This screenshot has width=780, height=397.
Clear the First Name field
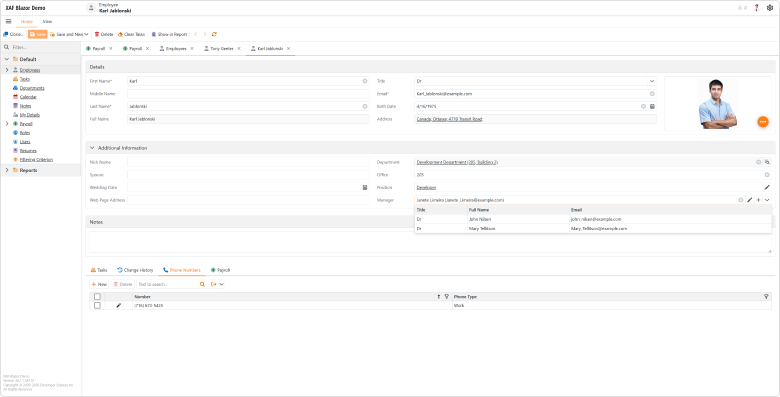point(365,81)
